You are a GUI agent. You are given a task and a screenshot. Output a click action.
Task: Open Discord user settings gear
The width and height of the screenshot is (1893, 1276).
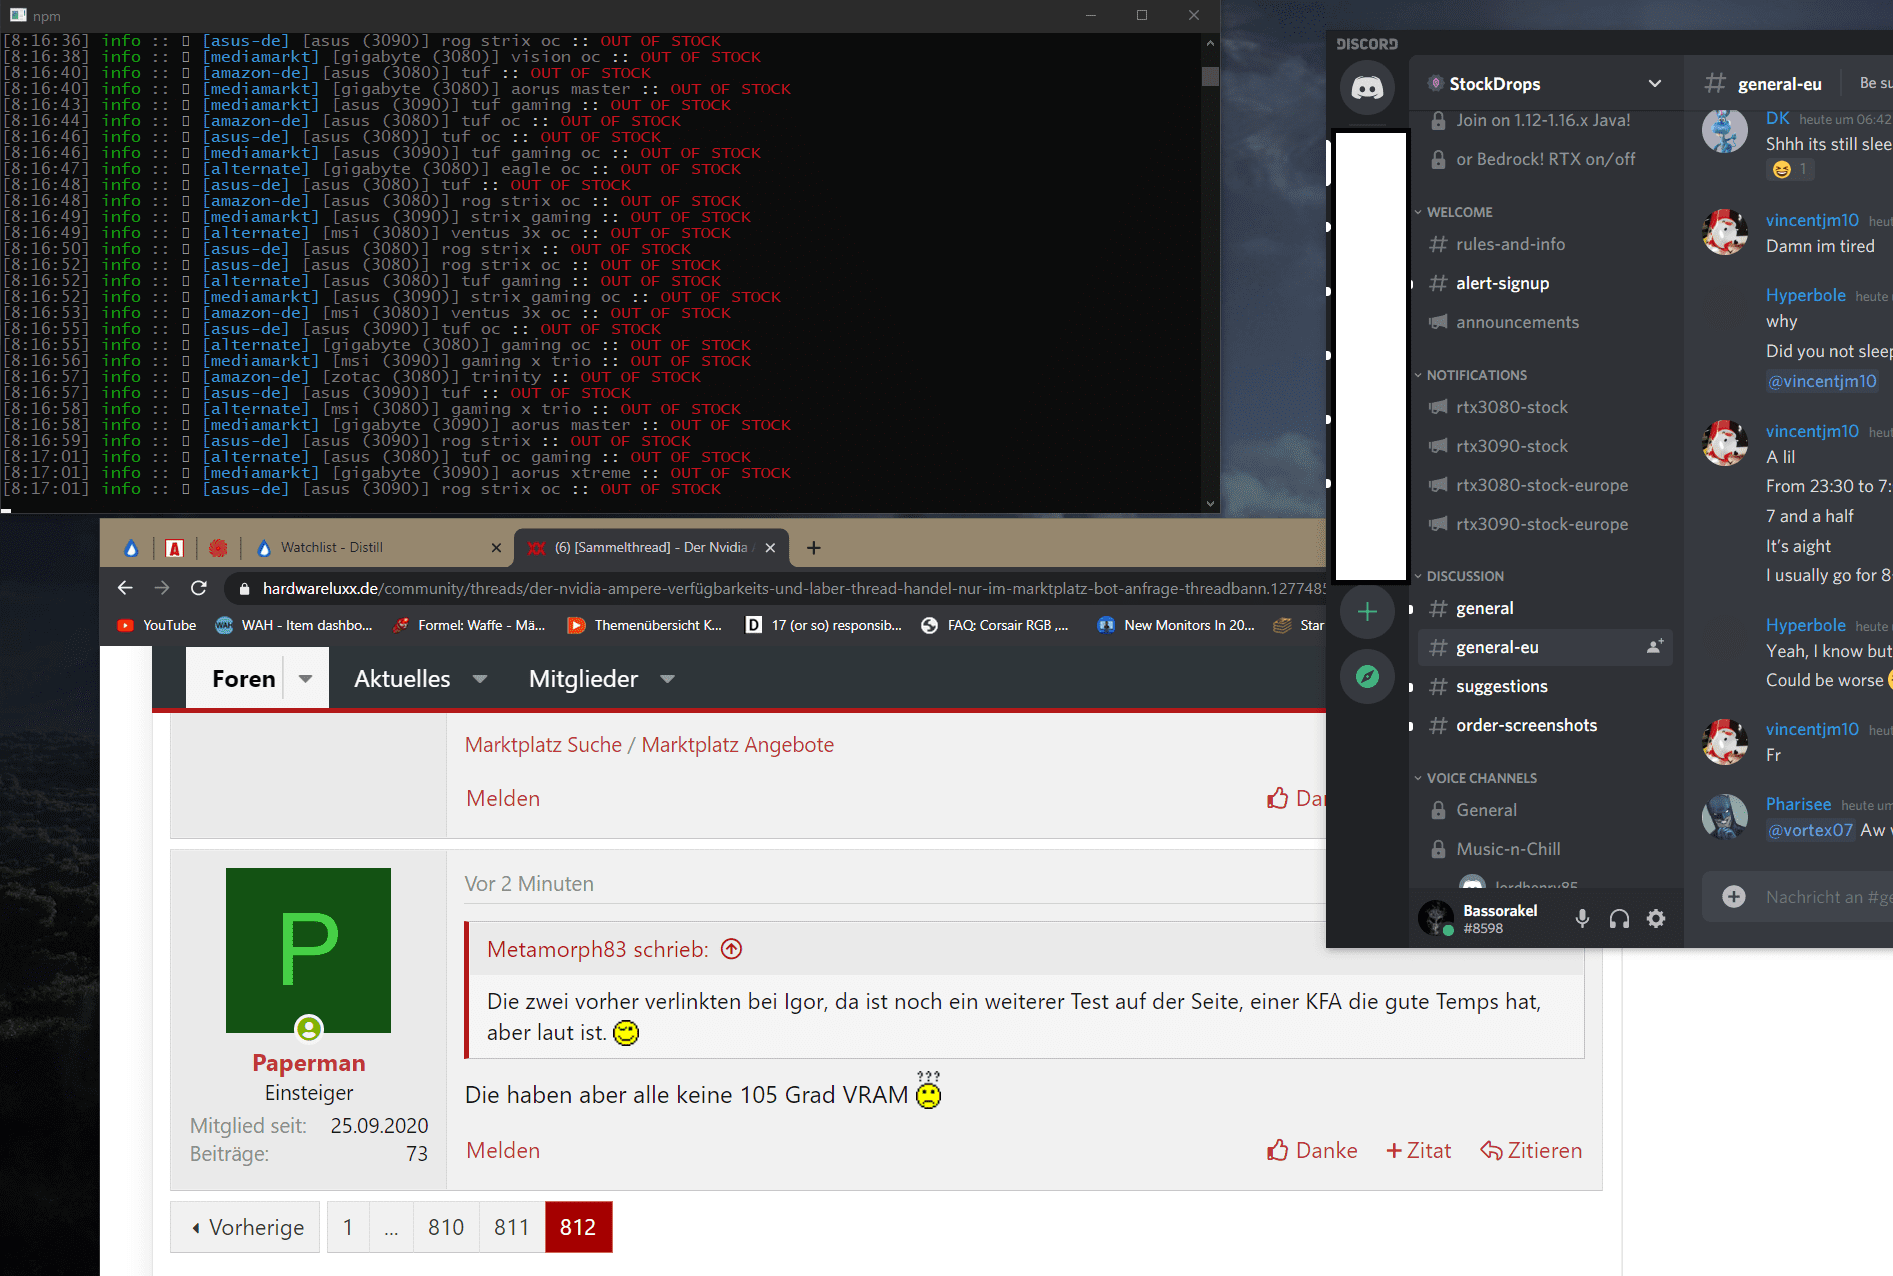click(x=1656, y=918)
